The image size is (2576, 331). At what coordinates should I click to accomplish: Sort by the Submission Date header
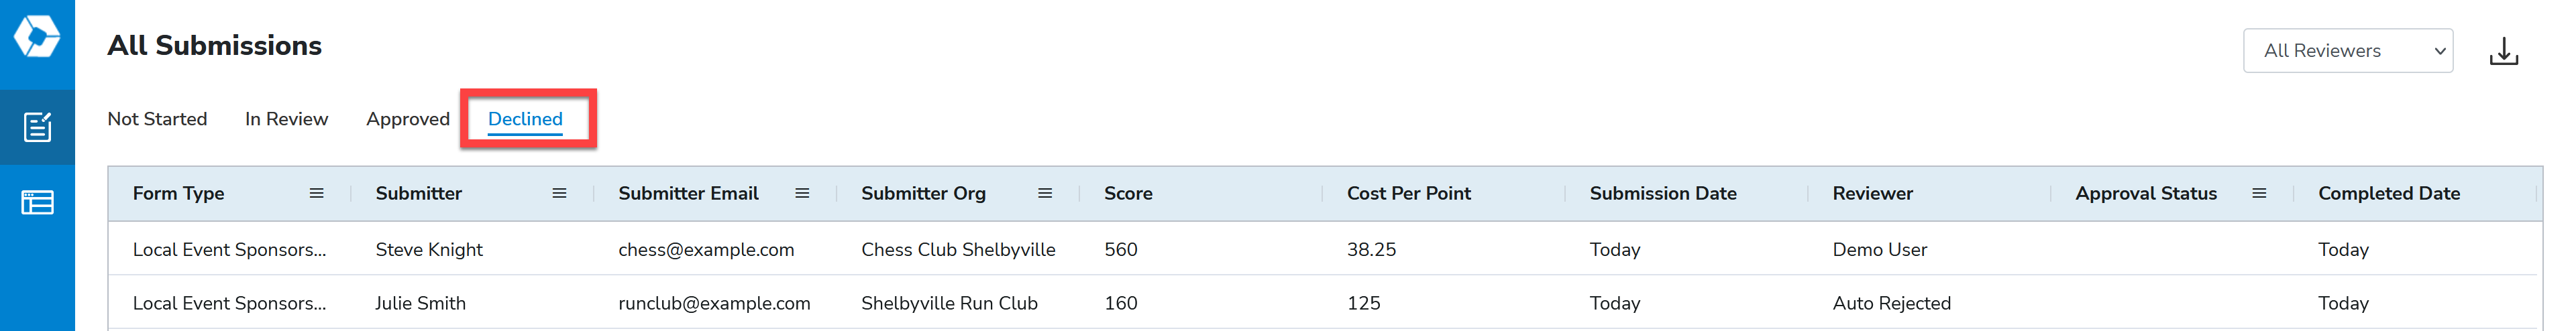[1663, 193]
